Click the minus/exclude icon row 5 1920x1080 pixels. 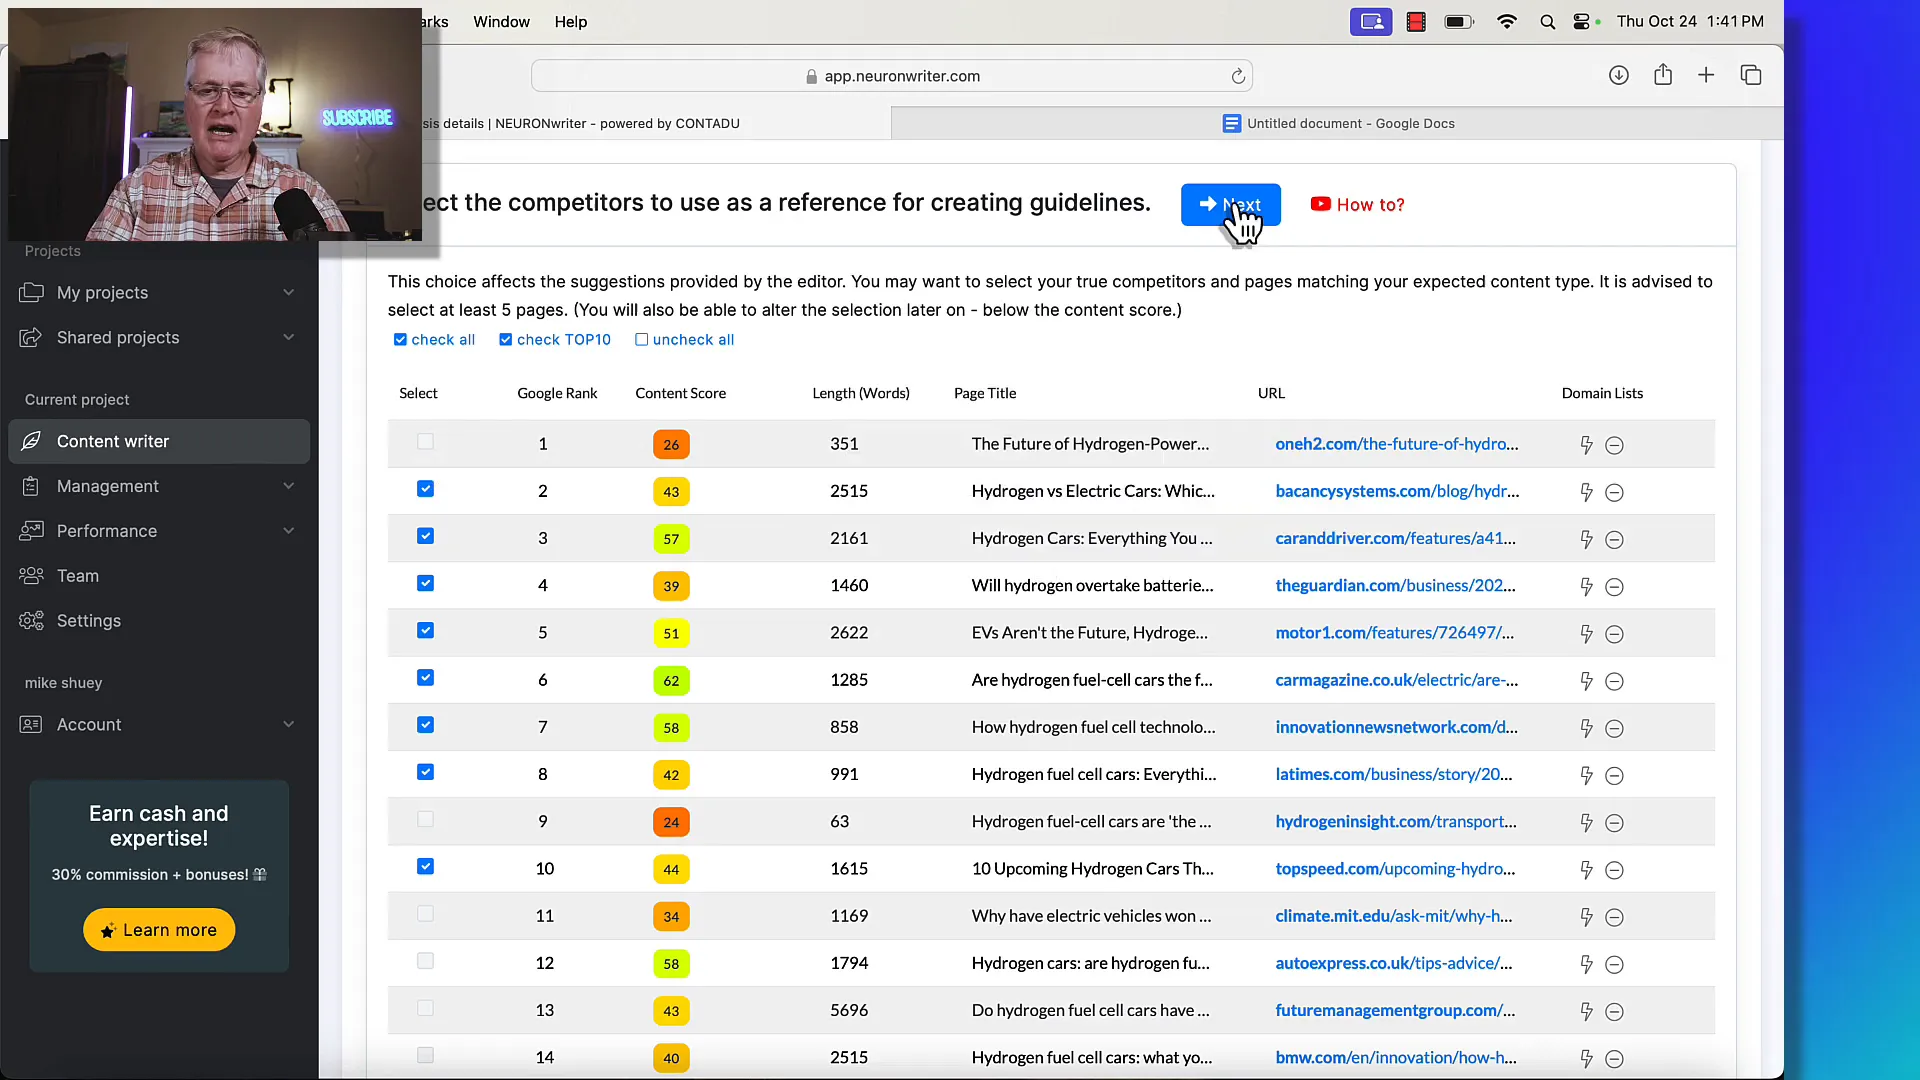(x=1614, y=632)
